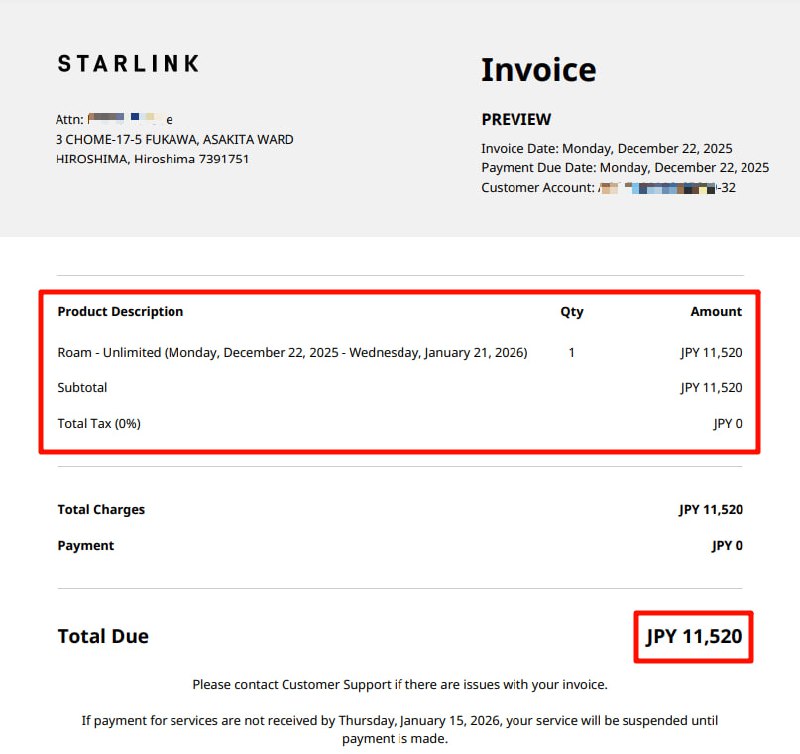
Task: Click the Subtotal amount JPY 11,520
Action: pos(711,387)
